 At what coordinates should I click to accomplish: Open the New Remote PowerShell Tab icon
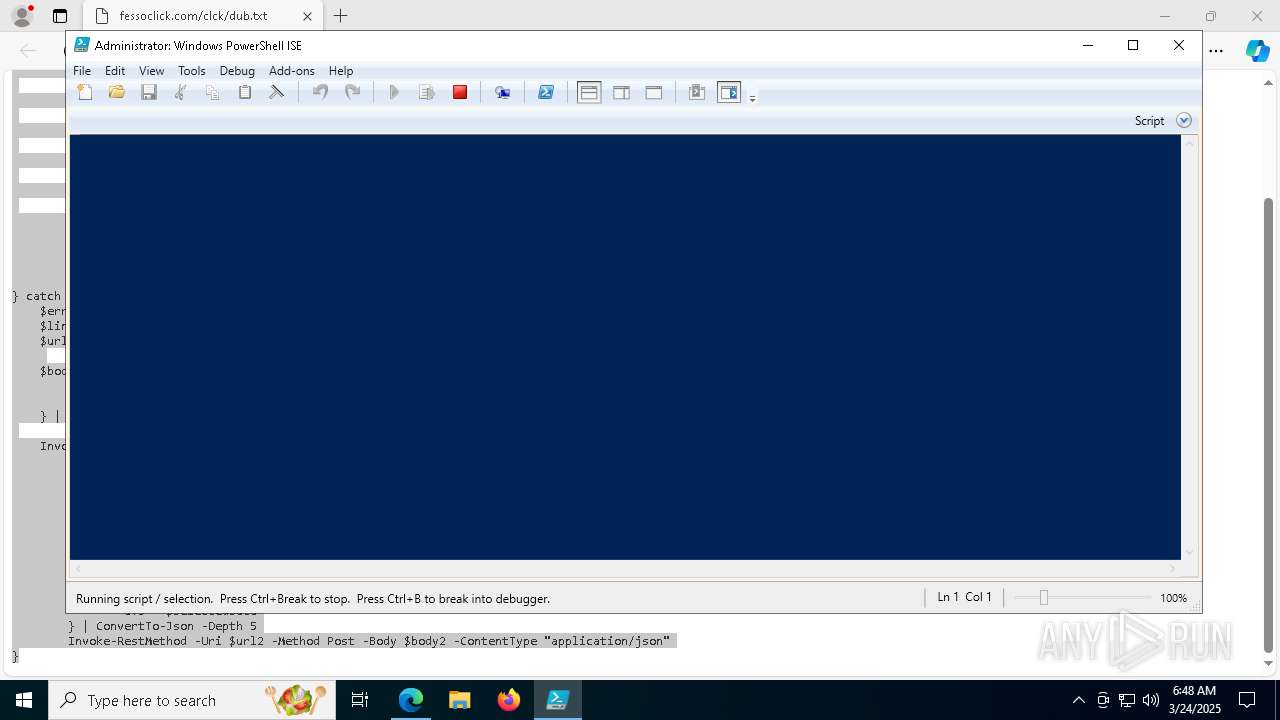(x=502, y=92)
